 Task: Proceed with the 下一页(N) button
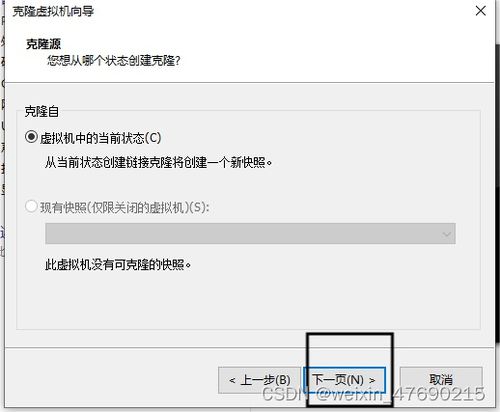click(x=344, y=380)
